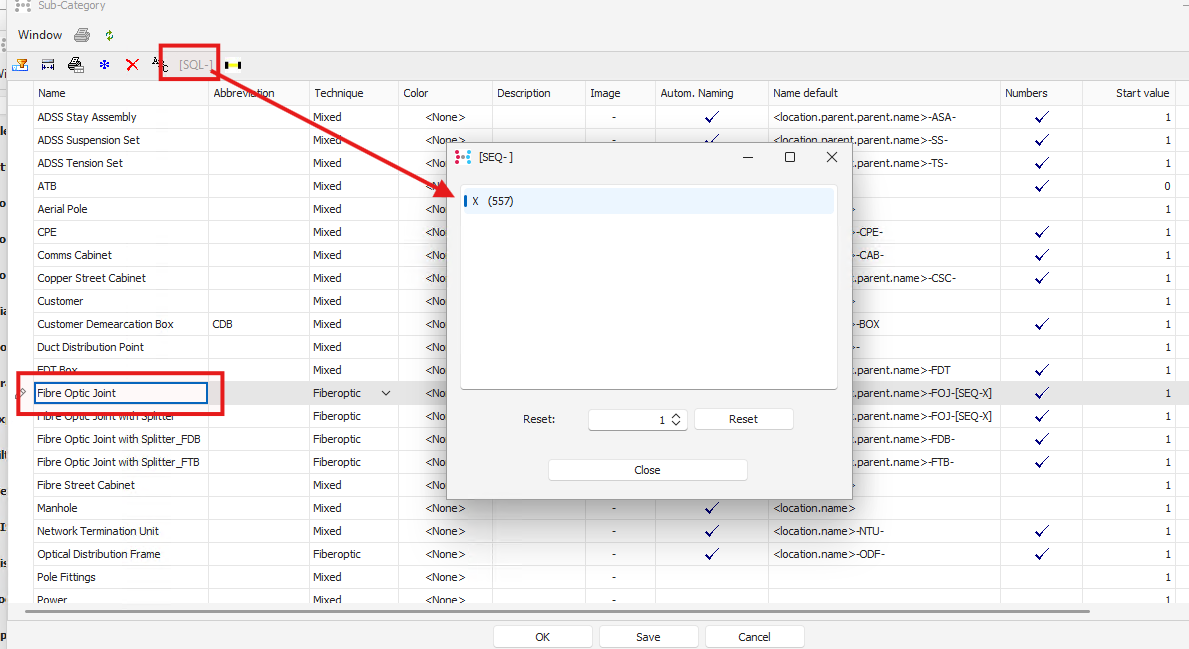Toggle Numbers checkmark for ADSS Stay Assembly
Viewport: 1189px width, 649px height.
pyautogui.click(x=1042, y=117)
